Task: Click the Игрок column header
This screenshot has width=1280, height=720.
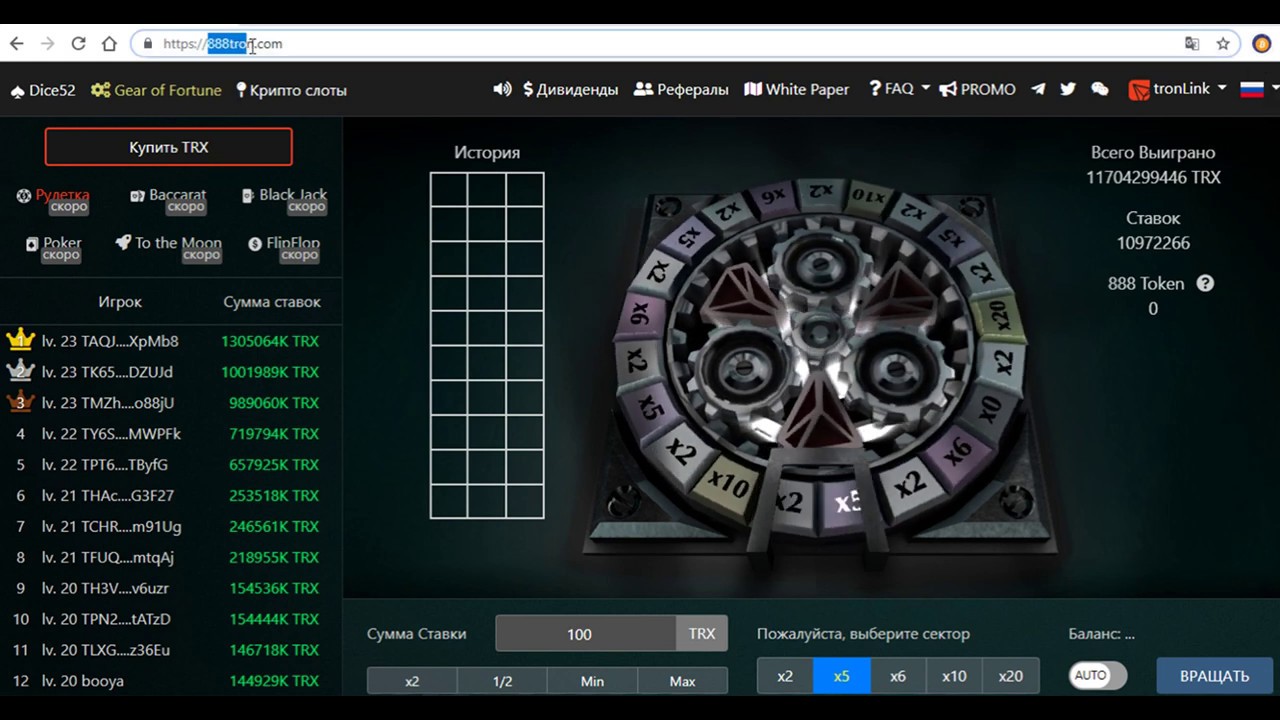Action: pos(120,302)
